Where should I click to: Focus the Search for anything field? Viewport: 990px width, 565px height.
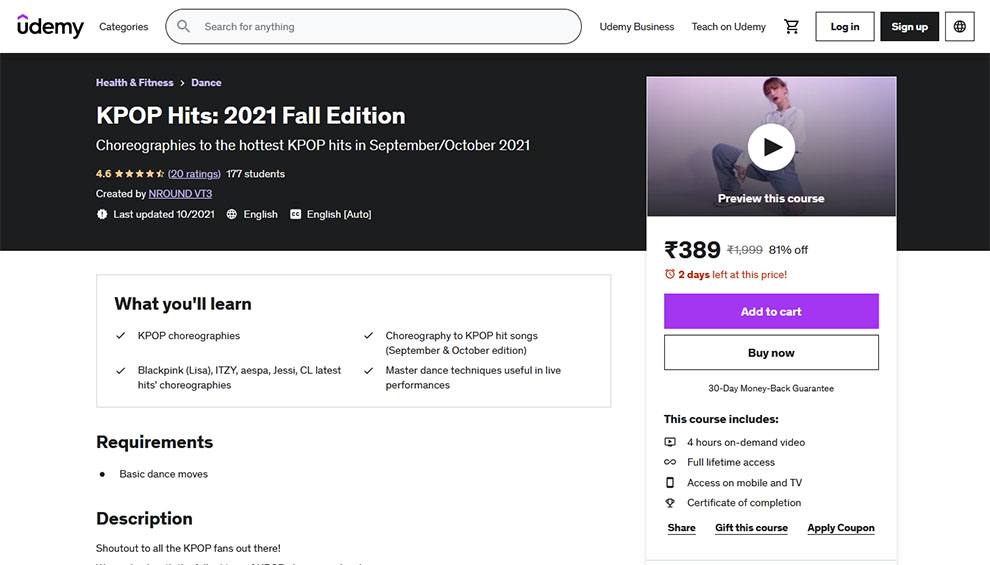tap(374, 27)
